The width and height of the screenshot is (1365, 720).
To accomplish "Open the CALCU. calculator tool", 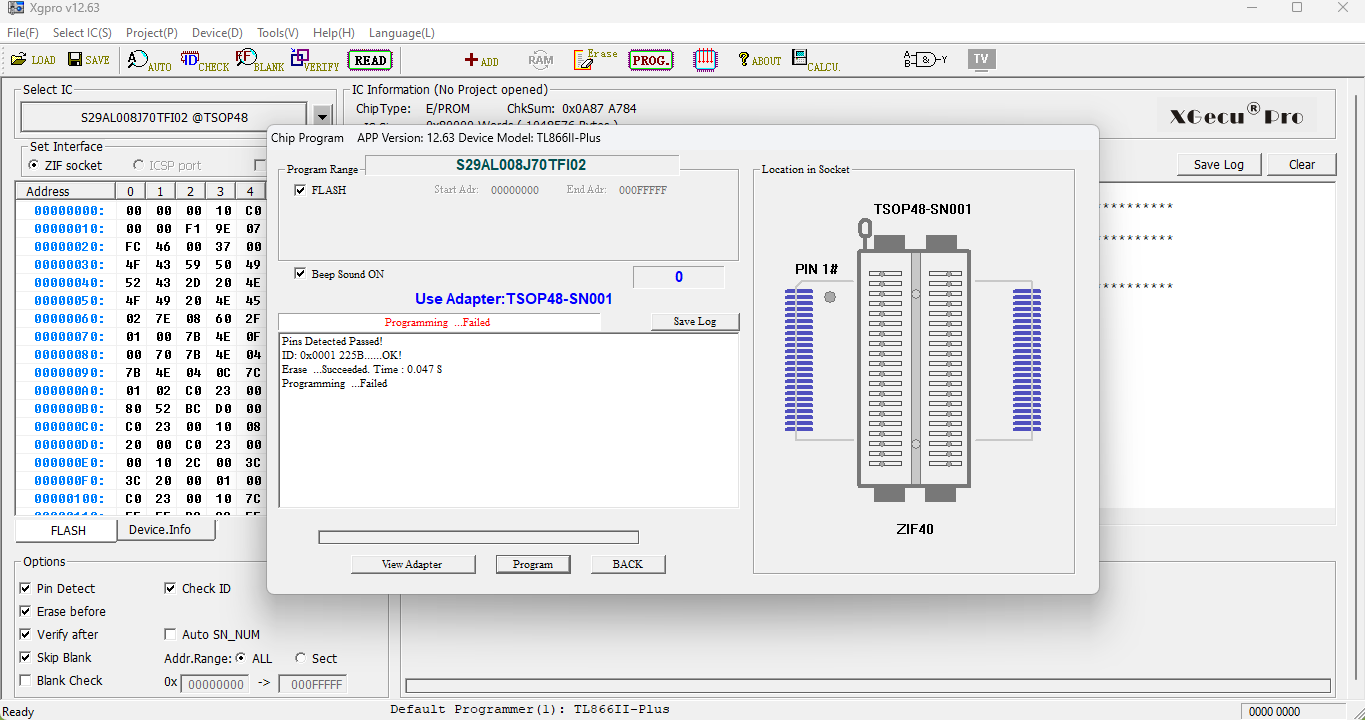I will tap(816, 60).
